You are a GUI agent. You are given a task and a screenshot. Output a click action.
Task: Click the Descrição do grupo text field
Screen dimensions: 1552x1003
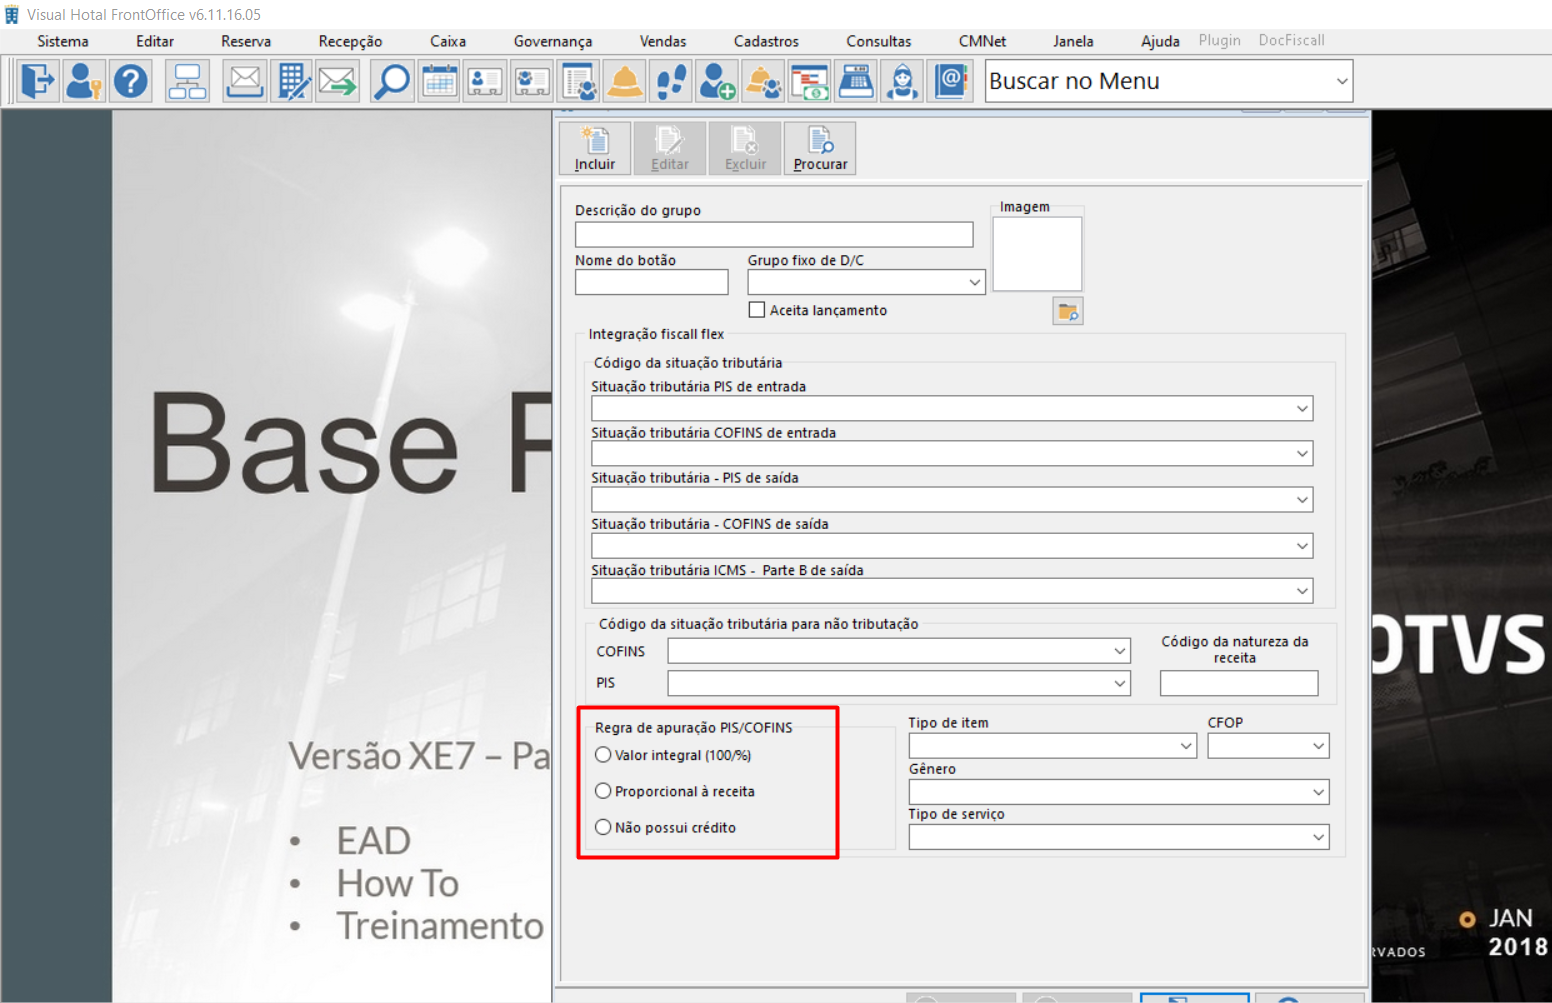click(x=774, y=234)
